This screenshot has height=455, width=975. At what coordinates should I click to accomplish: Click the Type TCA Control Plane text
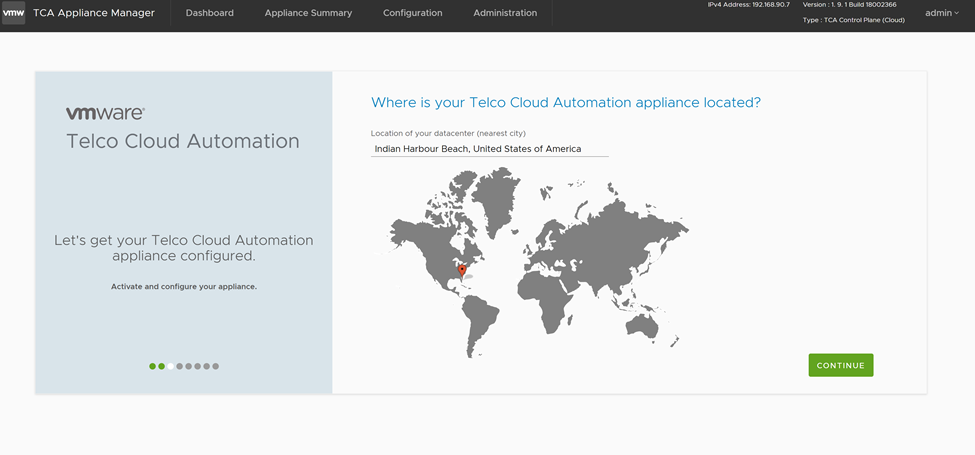coord(854,20)
